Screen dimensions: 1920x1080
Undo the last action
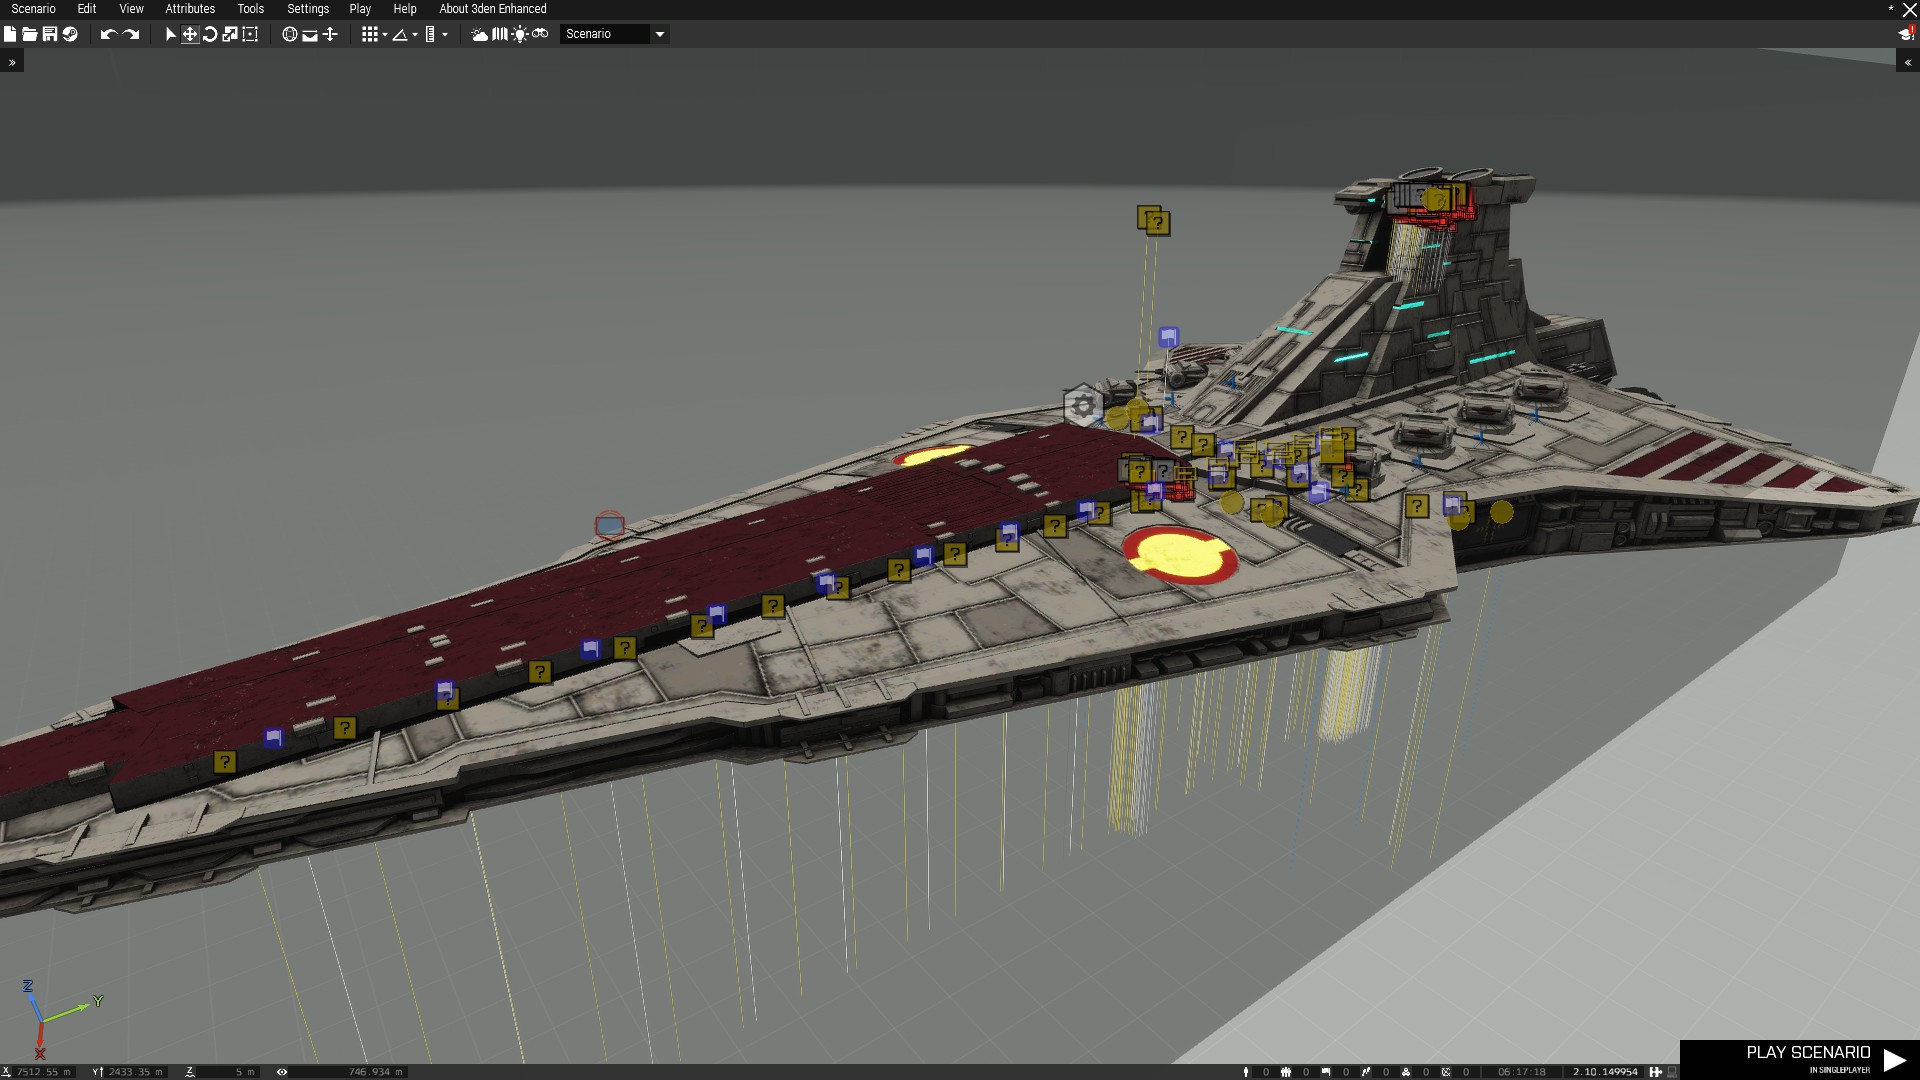[108, 34]
